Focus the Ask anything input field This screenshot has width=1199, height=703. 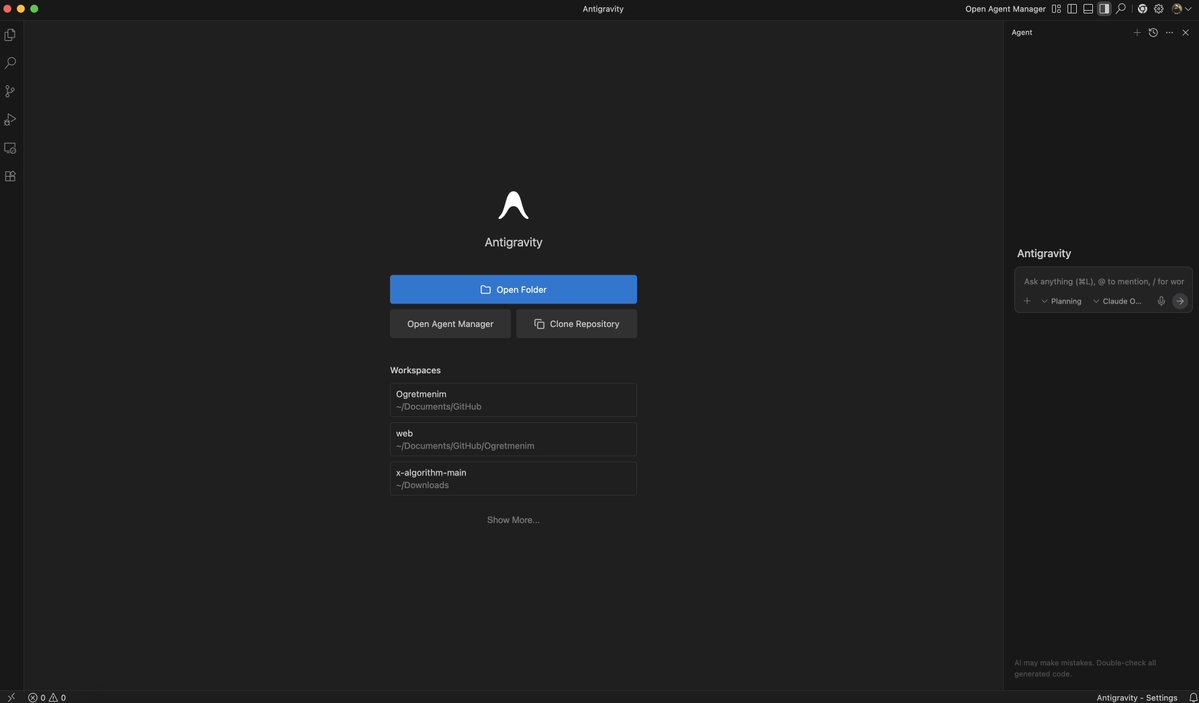[x=1103, y=282]
